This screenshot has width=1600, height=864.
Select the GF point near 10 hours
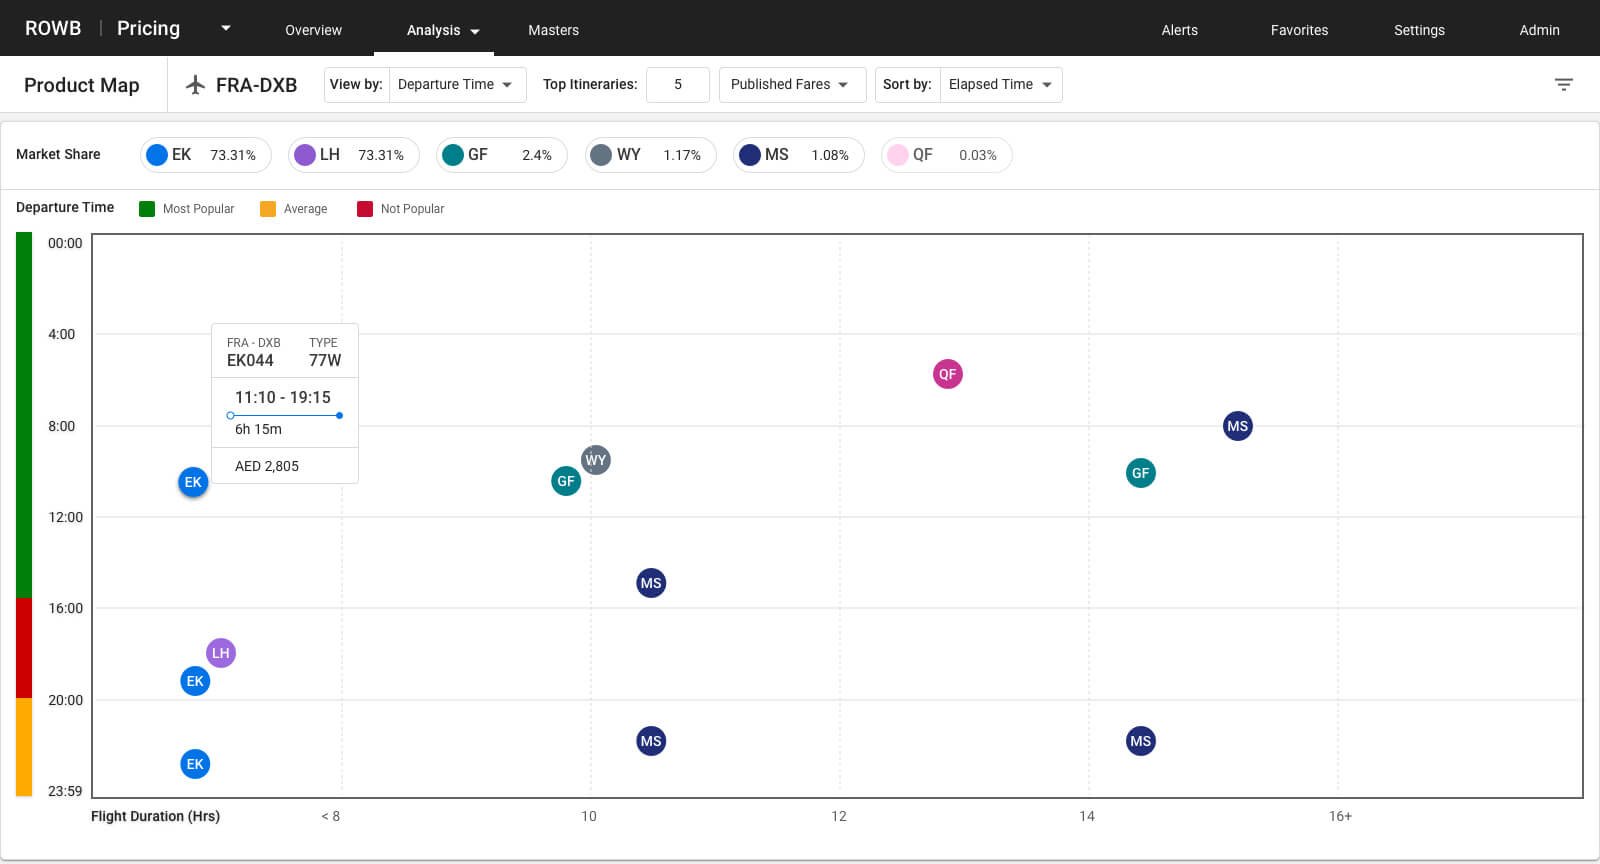(566, 481)
